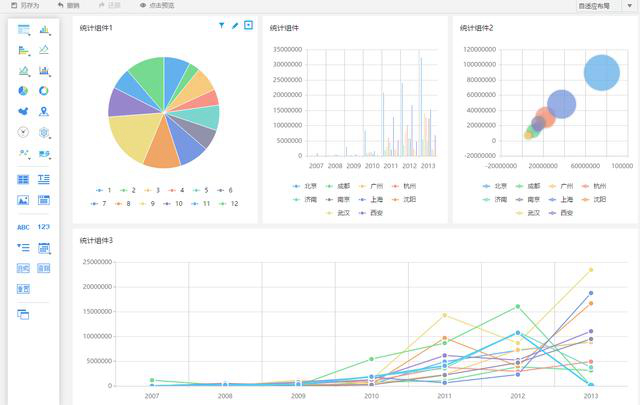The height and width of the screenshot is (405, 640).
Task: Toggle legend series 1 in pie chart
Action: (105, 189)
